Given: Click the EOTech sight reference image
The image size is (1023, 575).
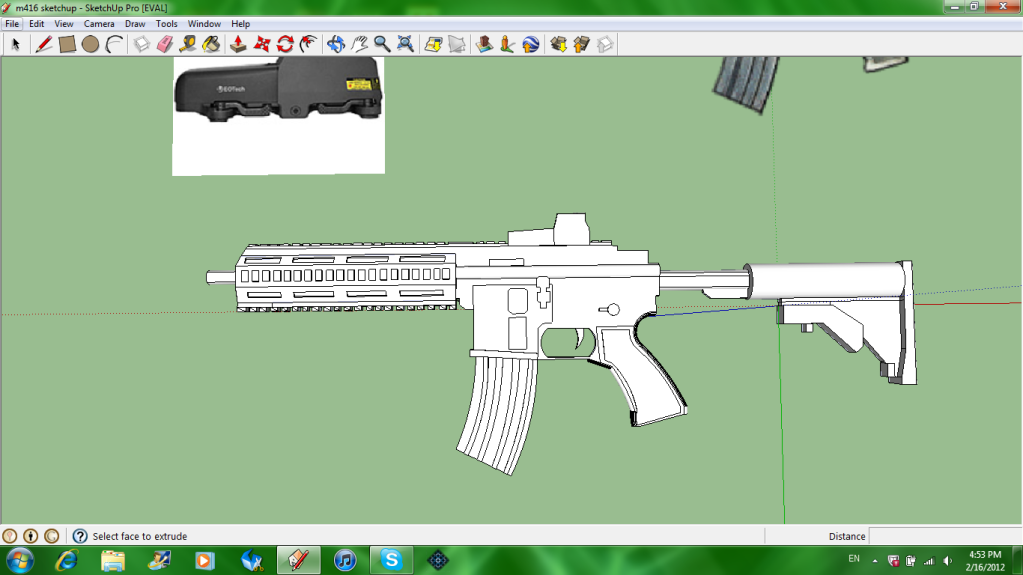Looking at the screenshot, I should [x=279, y=116].
